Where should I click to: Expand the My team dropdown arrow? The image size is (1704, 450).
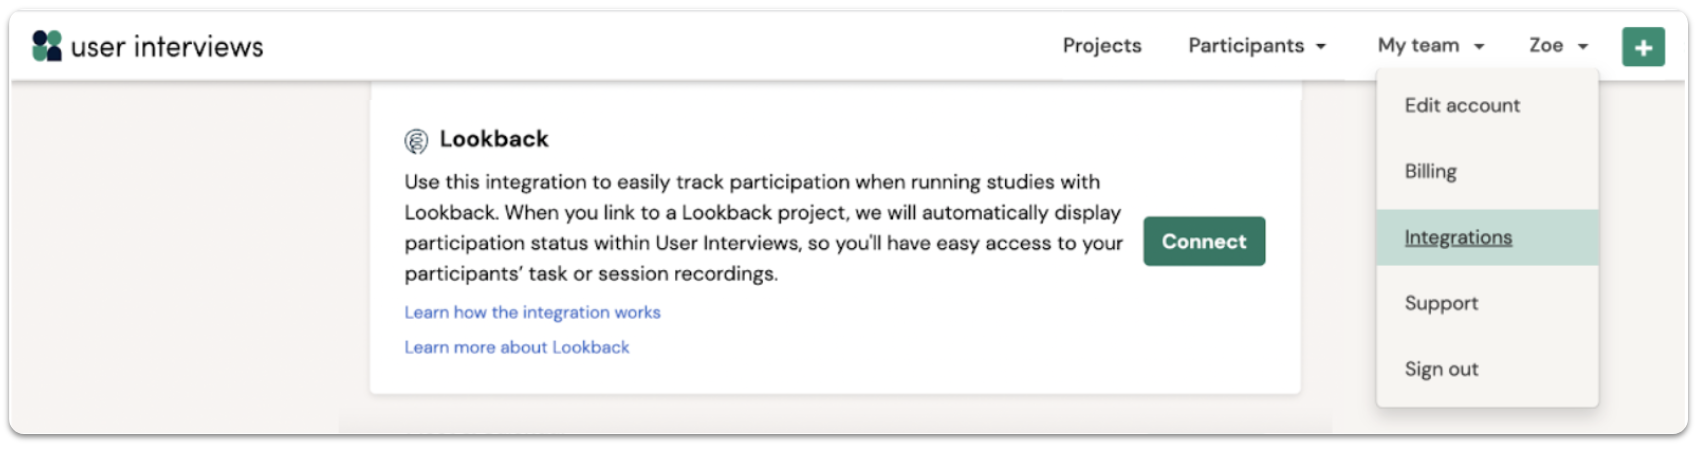(x=1479, y=47)
